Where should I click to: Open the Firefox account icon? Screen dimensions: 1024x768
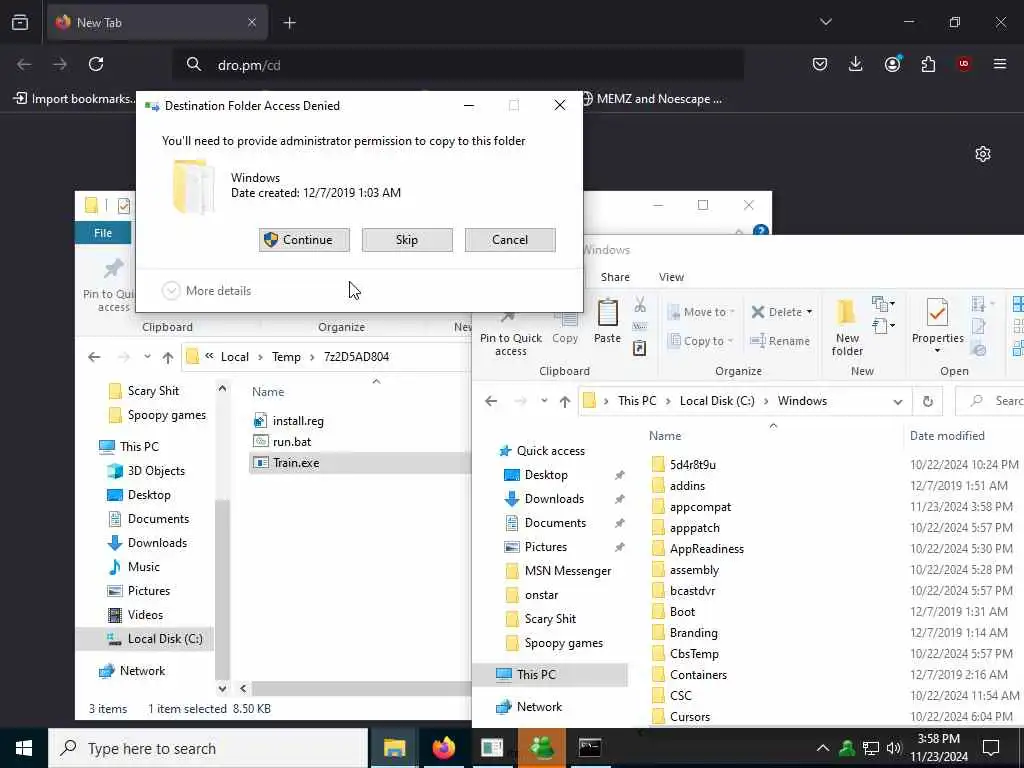point(892,64)
